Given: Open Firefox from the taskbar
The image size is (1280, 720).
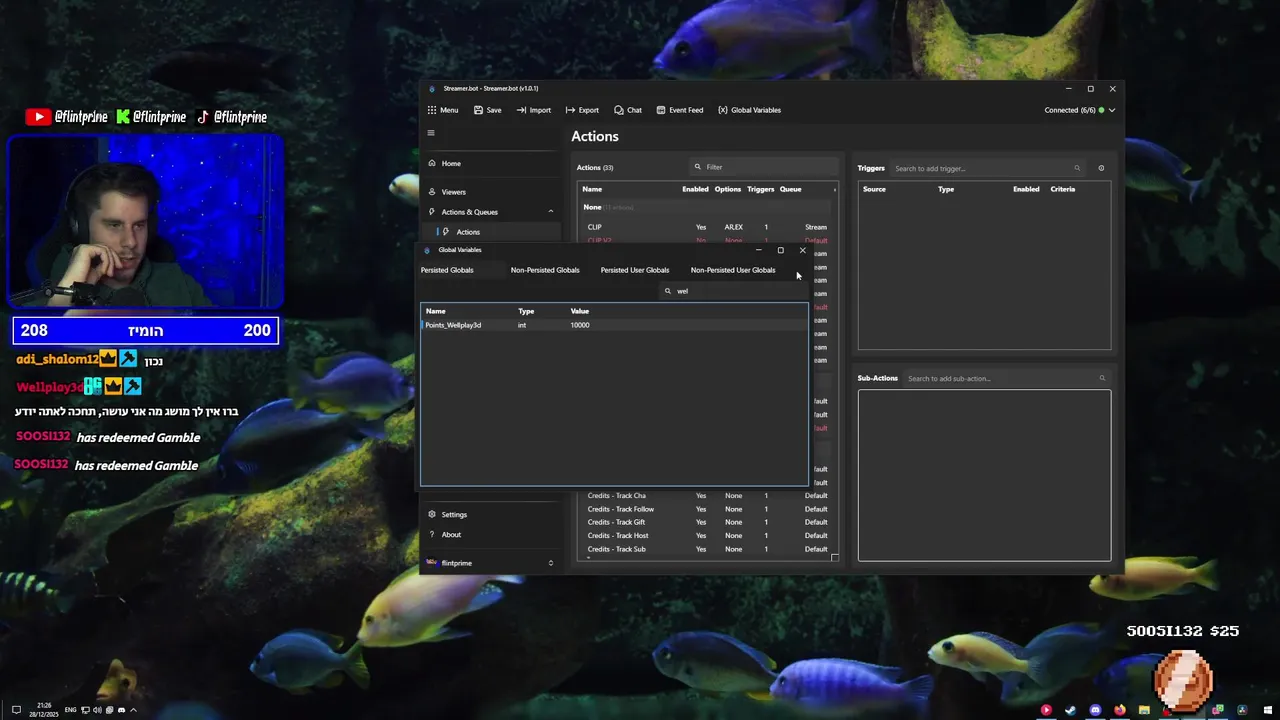Looking at the screenshot, I should point(1120,710).
